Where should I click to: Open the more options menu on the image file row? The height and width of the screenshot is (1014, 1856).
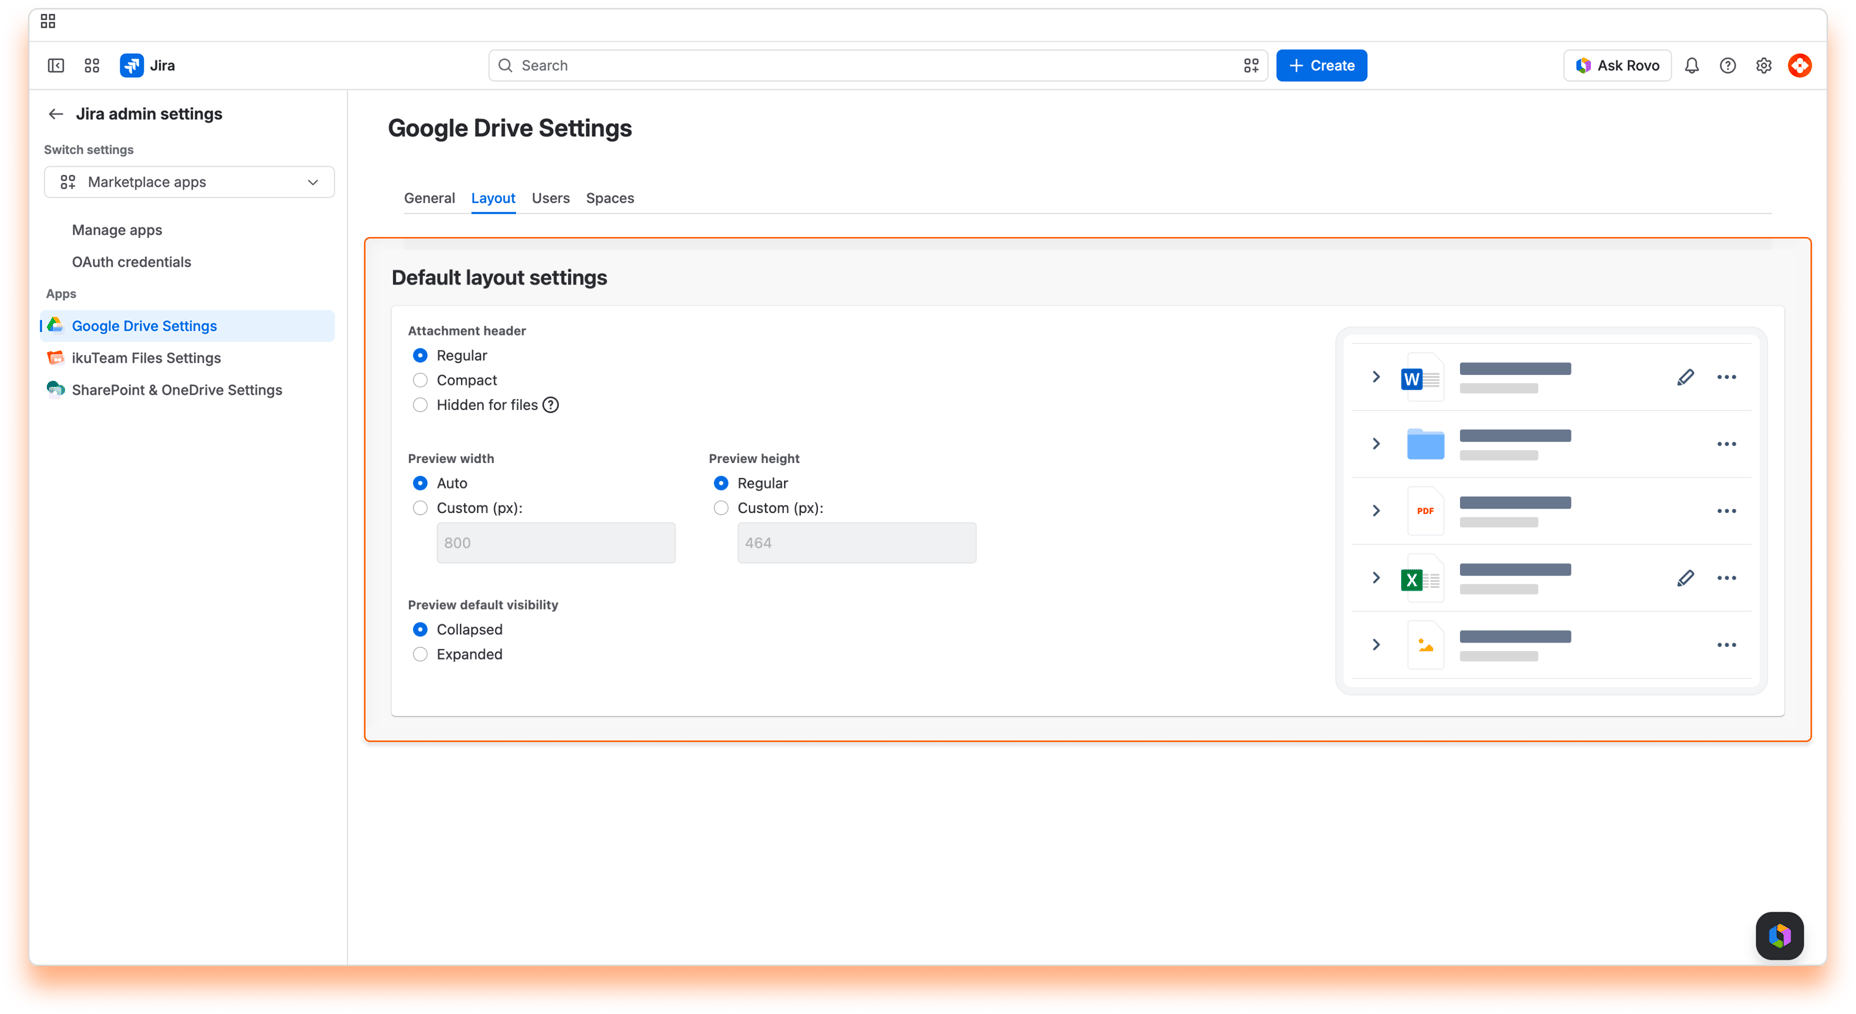[1727, 645]
